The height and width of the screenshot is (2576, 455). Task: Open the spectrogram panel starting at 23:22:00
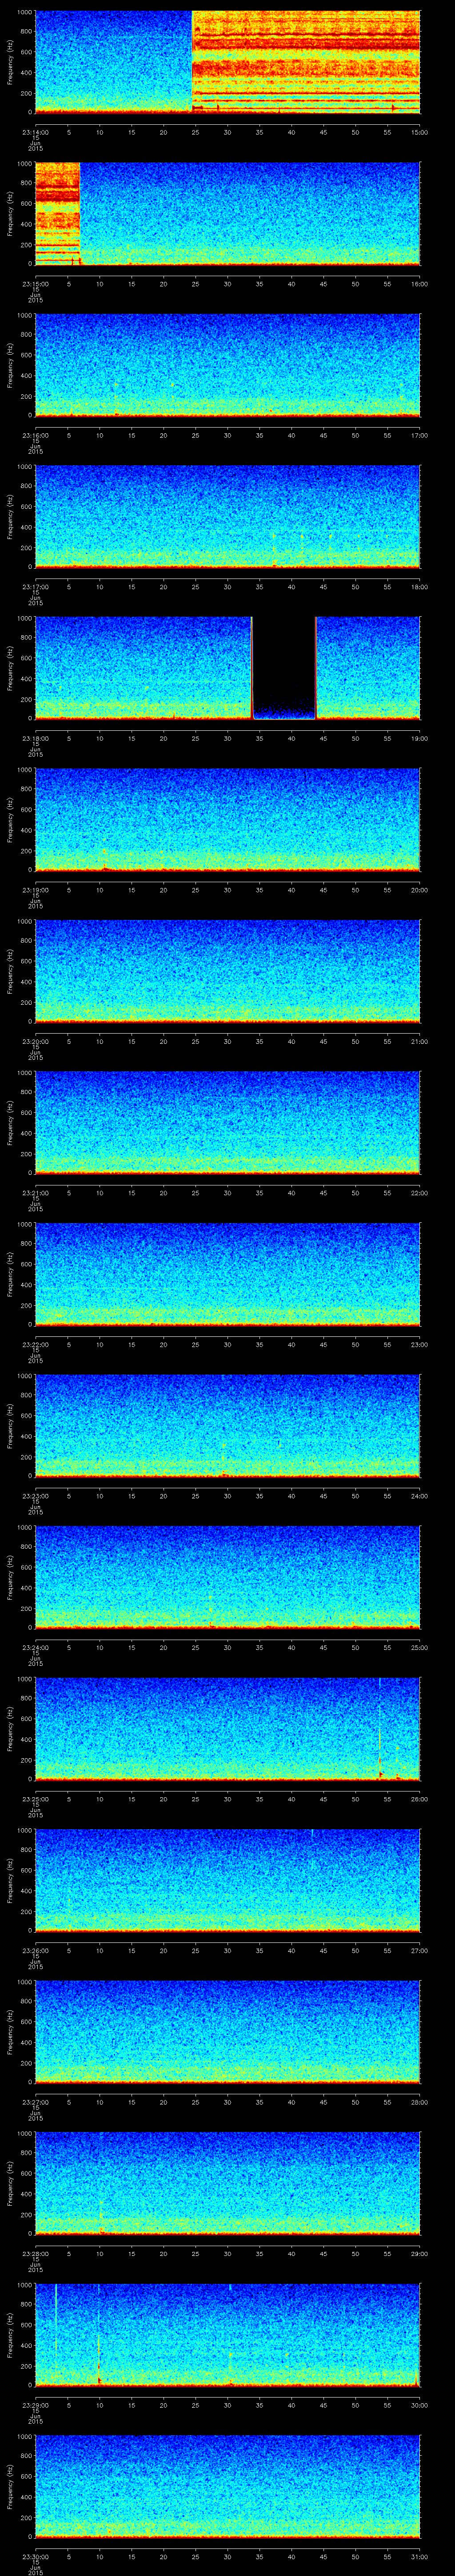pos(227,1274)
